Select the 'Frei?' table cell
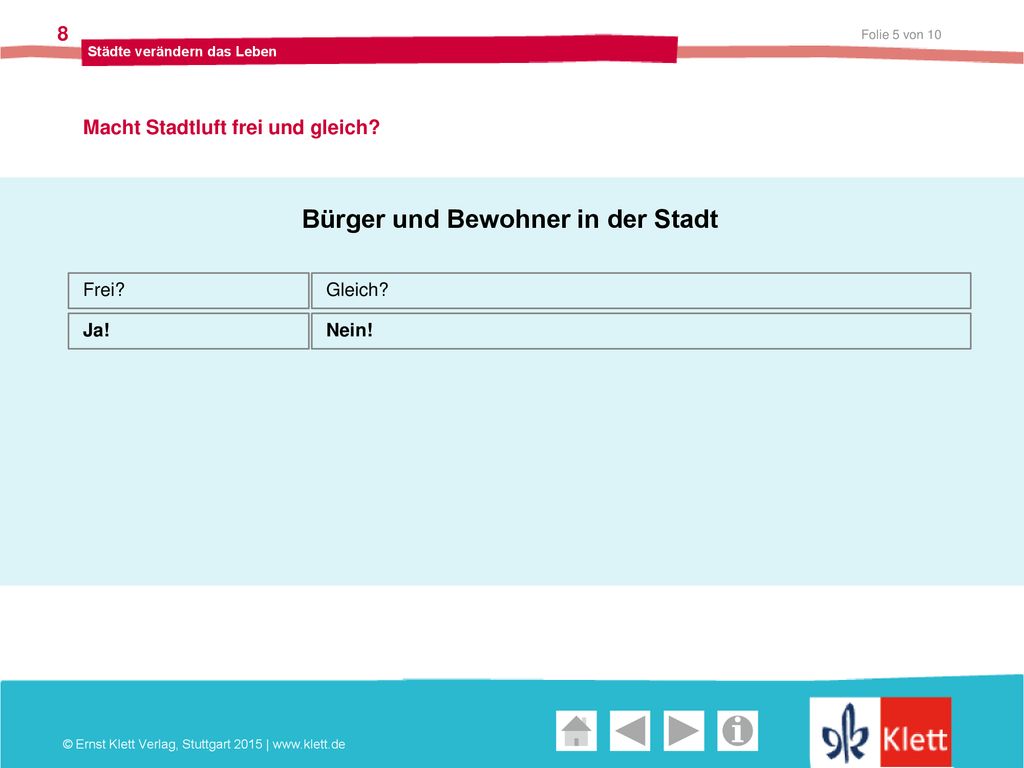Screen dimensions: 1024x768 tap(188, 291)
